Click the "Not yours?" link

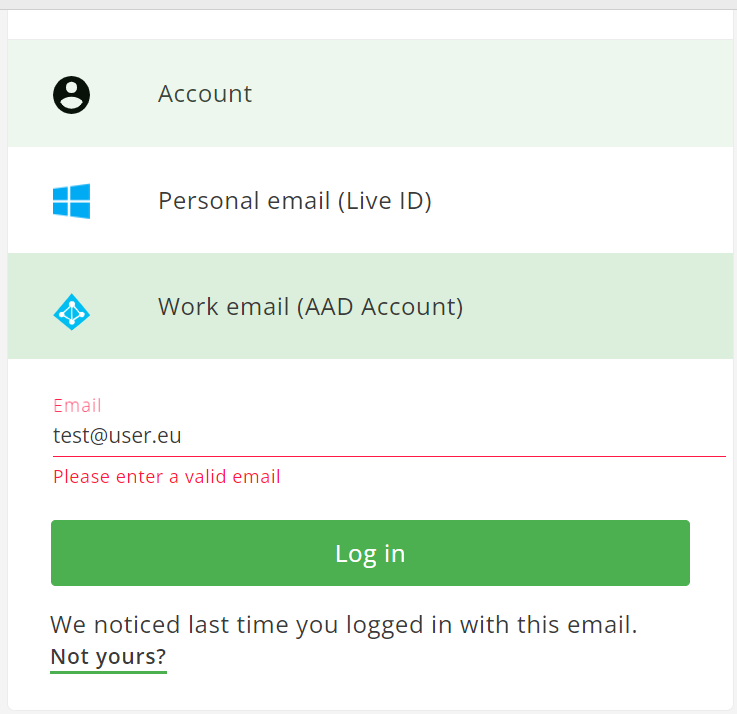tap(108, 657)
